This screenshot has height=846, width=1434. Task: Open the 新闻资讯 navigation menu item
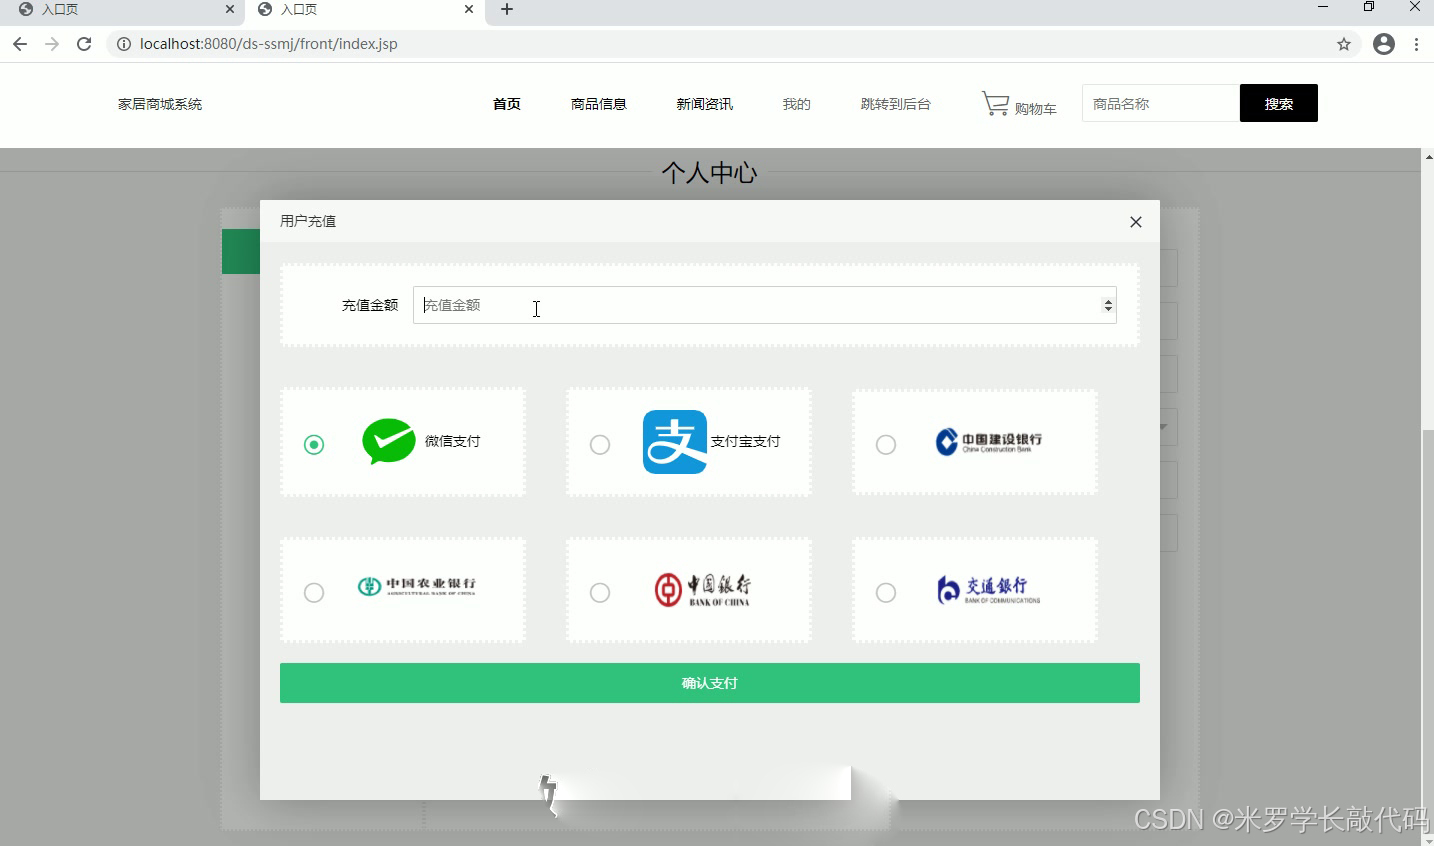coord(704,103)
